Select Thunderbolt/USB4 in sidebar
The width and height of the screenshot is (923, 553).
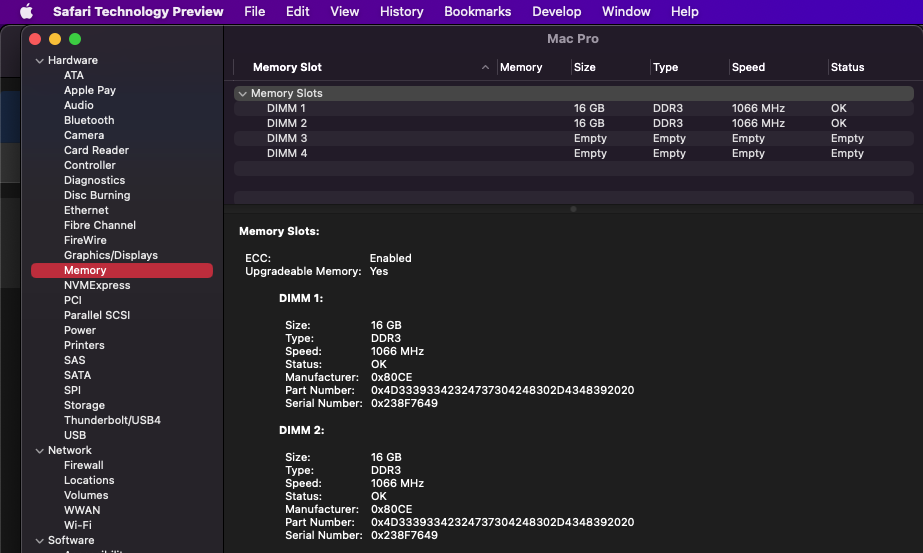[112, 420]
